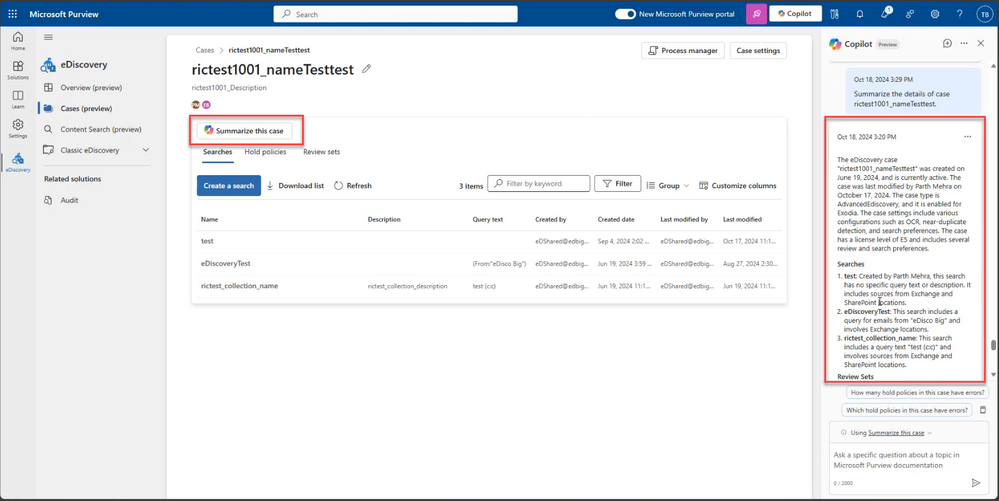
Task: Start new Copilot chat icon
Action: pos(947,43)
